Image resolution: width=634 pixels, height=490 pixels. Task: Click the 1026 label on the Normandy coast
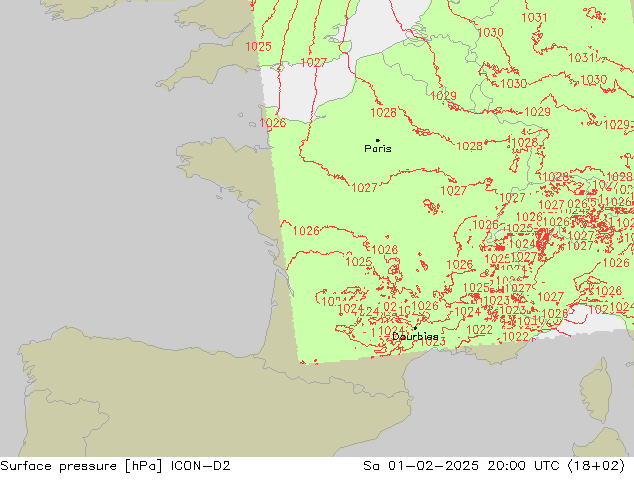click(273, 122)
